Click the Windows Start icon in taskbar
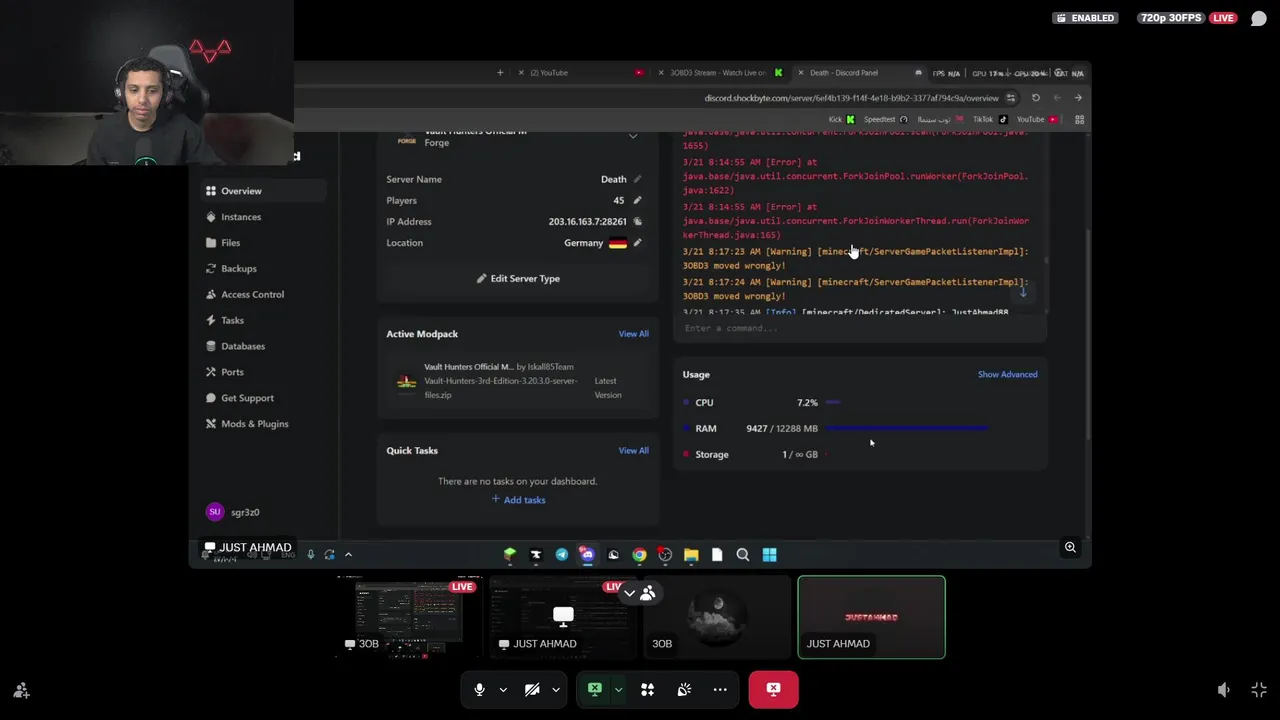1280x720 pixels. pos(769,555)
